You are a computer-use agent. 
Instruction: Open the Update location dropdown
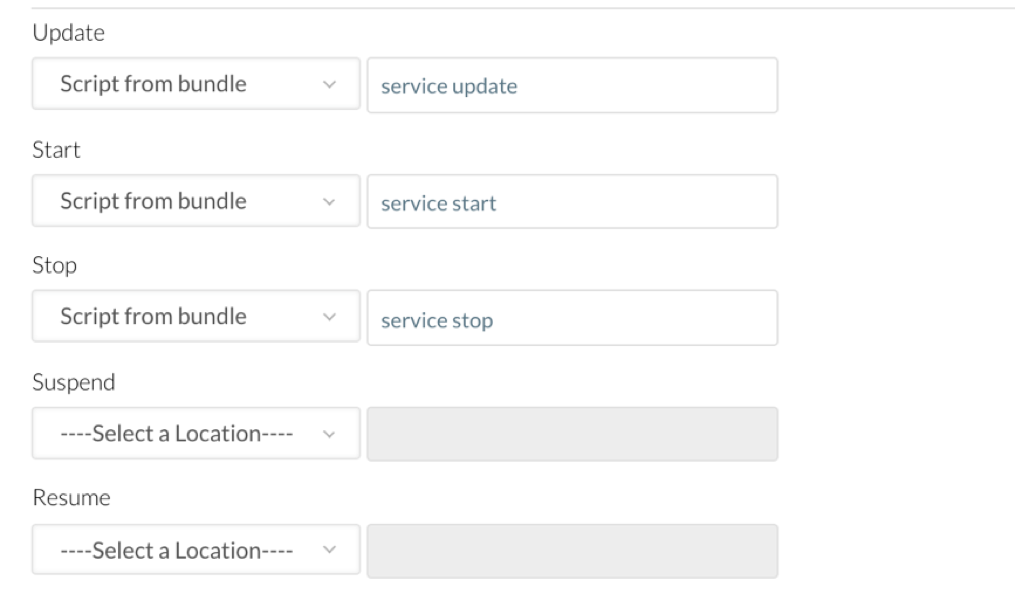click(196, 84)
